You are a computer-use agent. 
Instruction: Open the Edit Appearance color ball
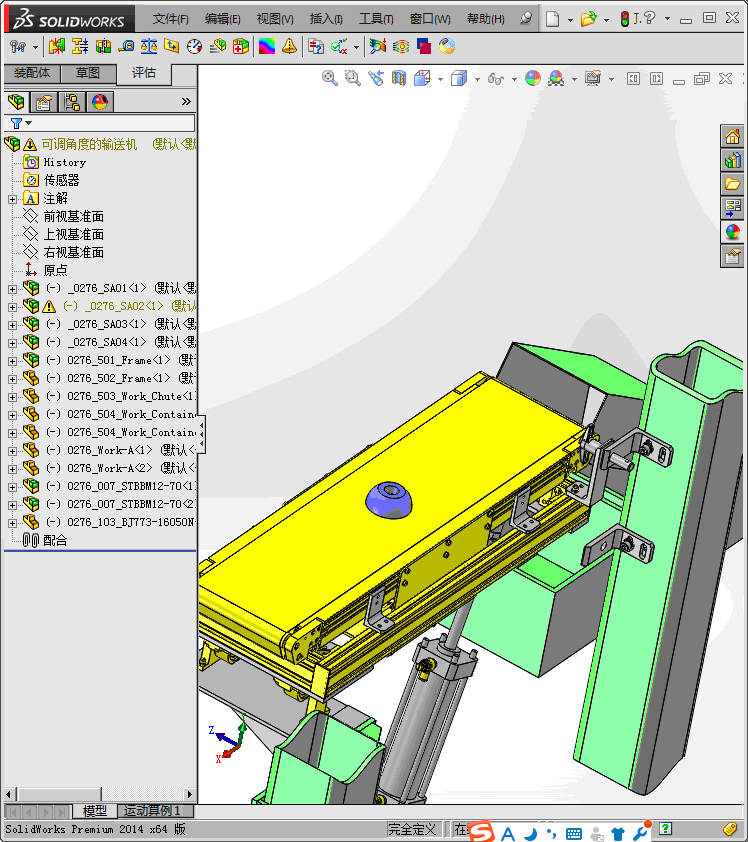(533, 78)
